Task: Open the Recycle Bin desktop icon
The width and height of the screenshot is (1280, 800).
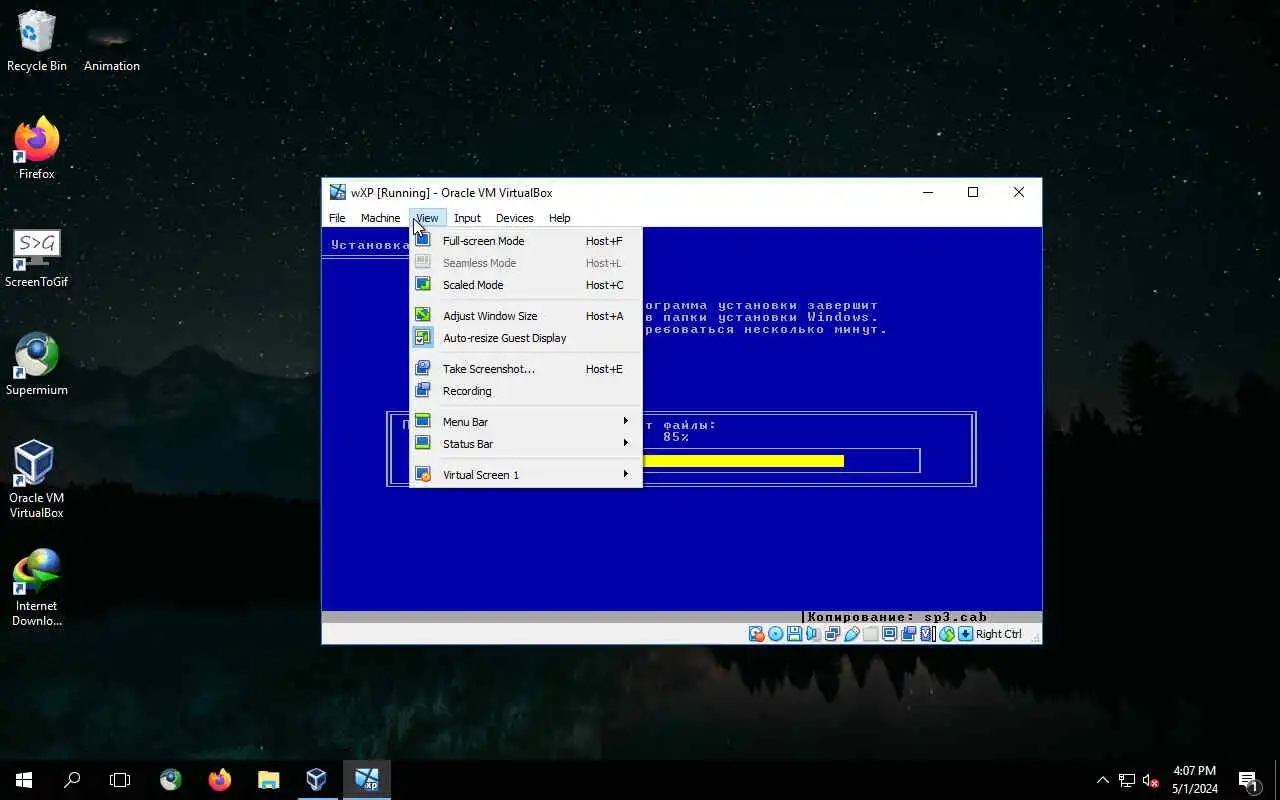Action: [37, 41]
